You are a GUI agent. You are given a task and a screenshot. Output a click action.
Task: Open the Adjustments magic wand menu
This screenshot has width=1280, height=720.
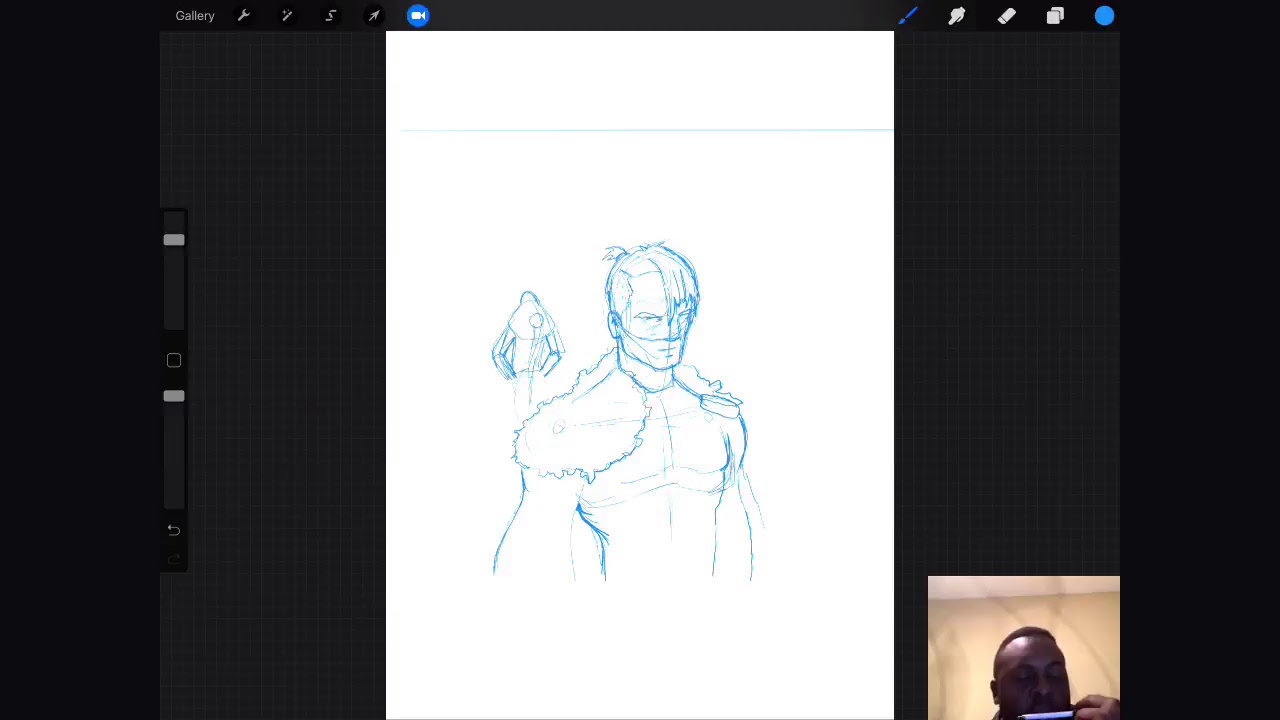coord(287,16)
